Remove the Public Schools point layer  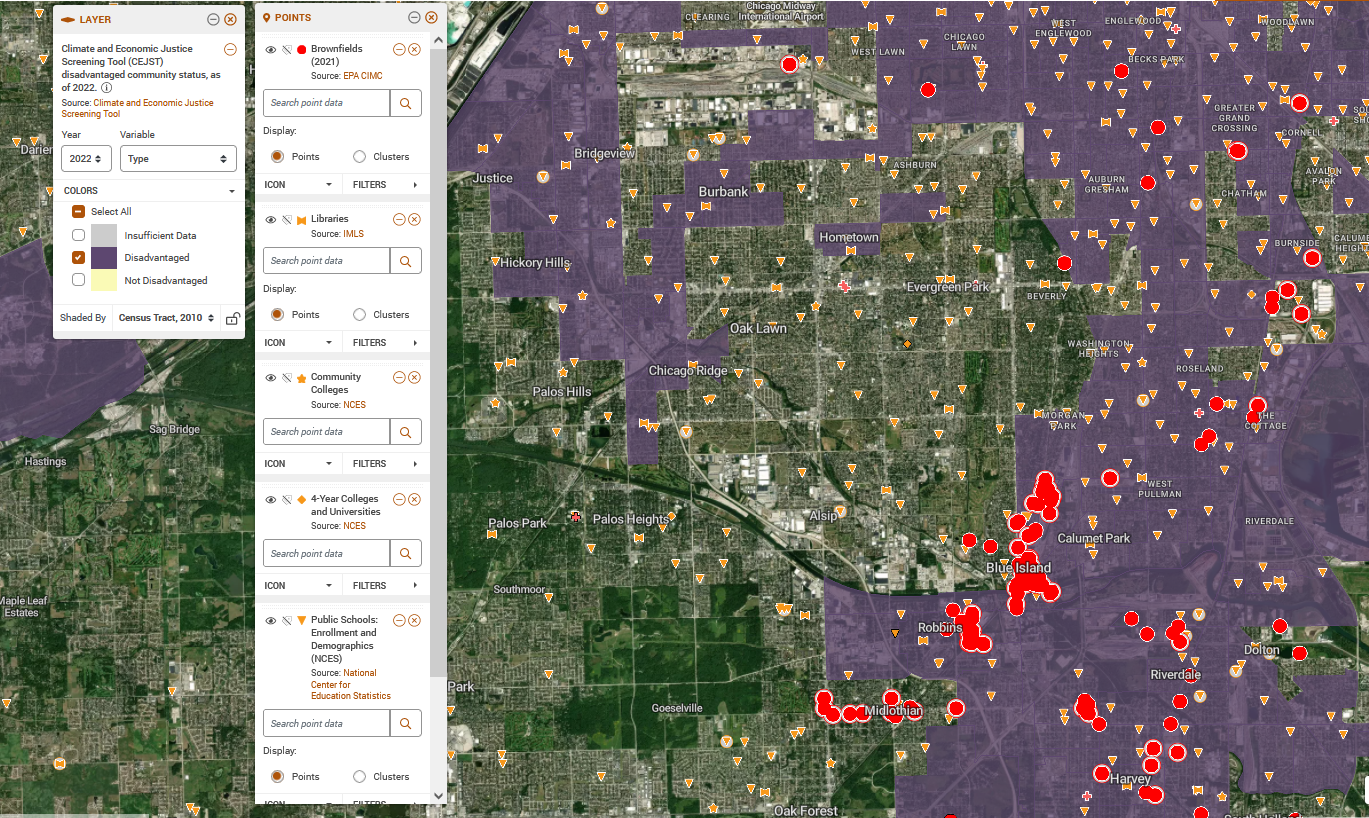pos(414,620)
